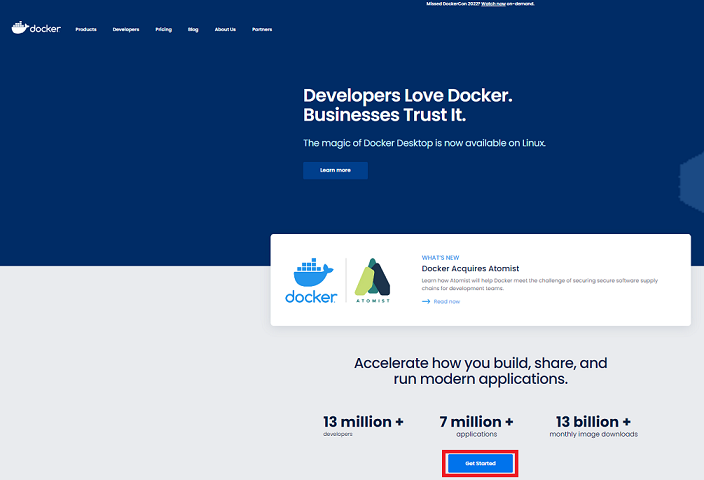
Task: Click the Learn more button
Action: click(x=335, y=170)
